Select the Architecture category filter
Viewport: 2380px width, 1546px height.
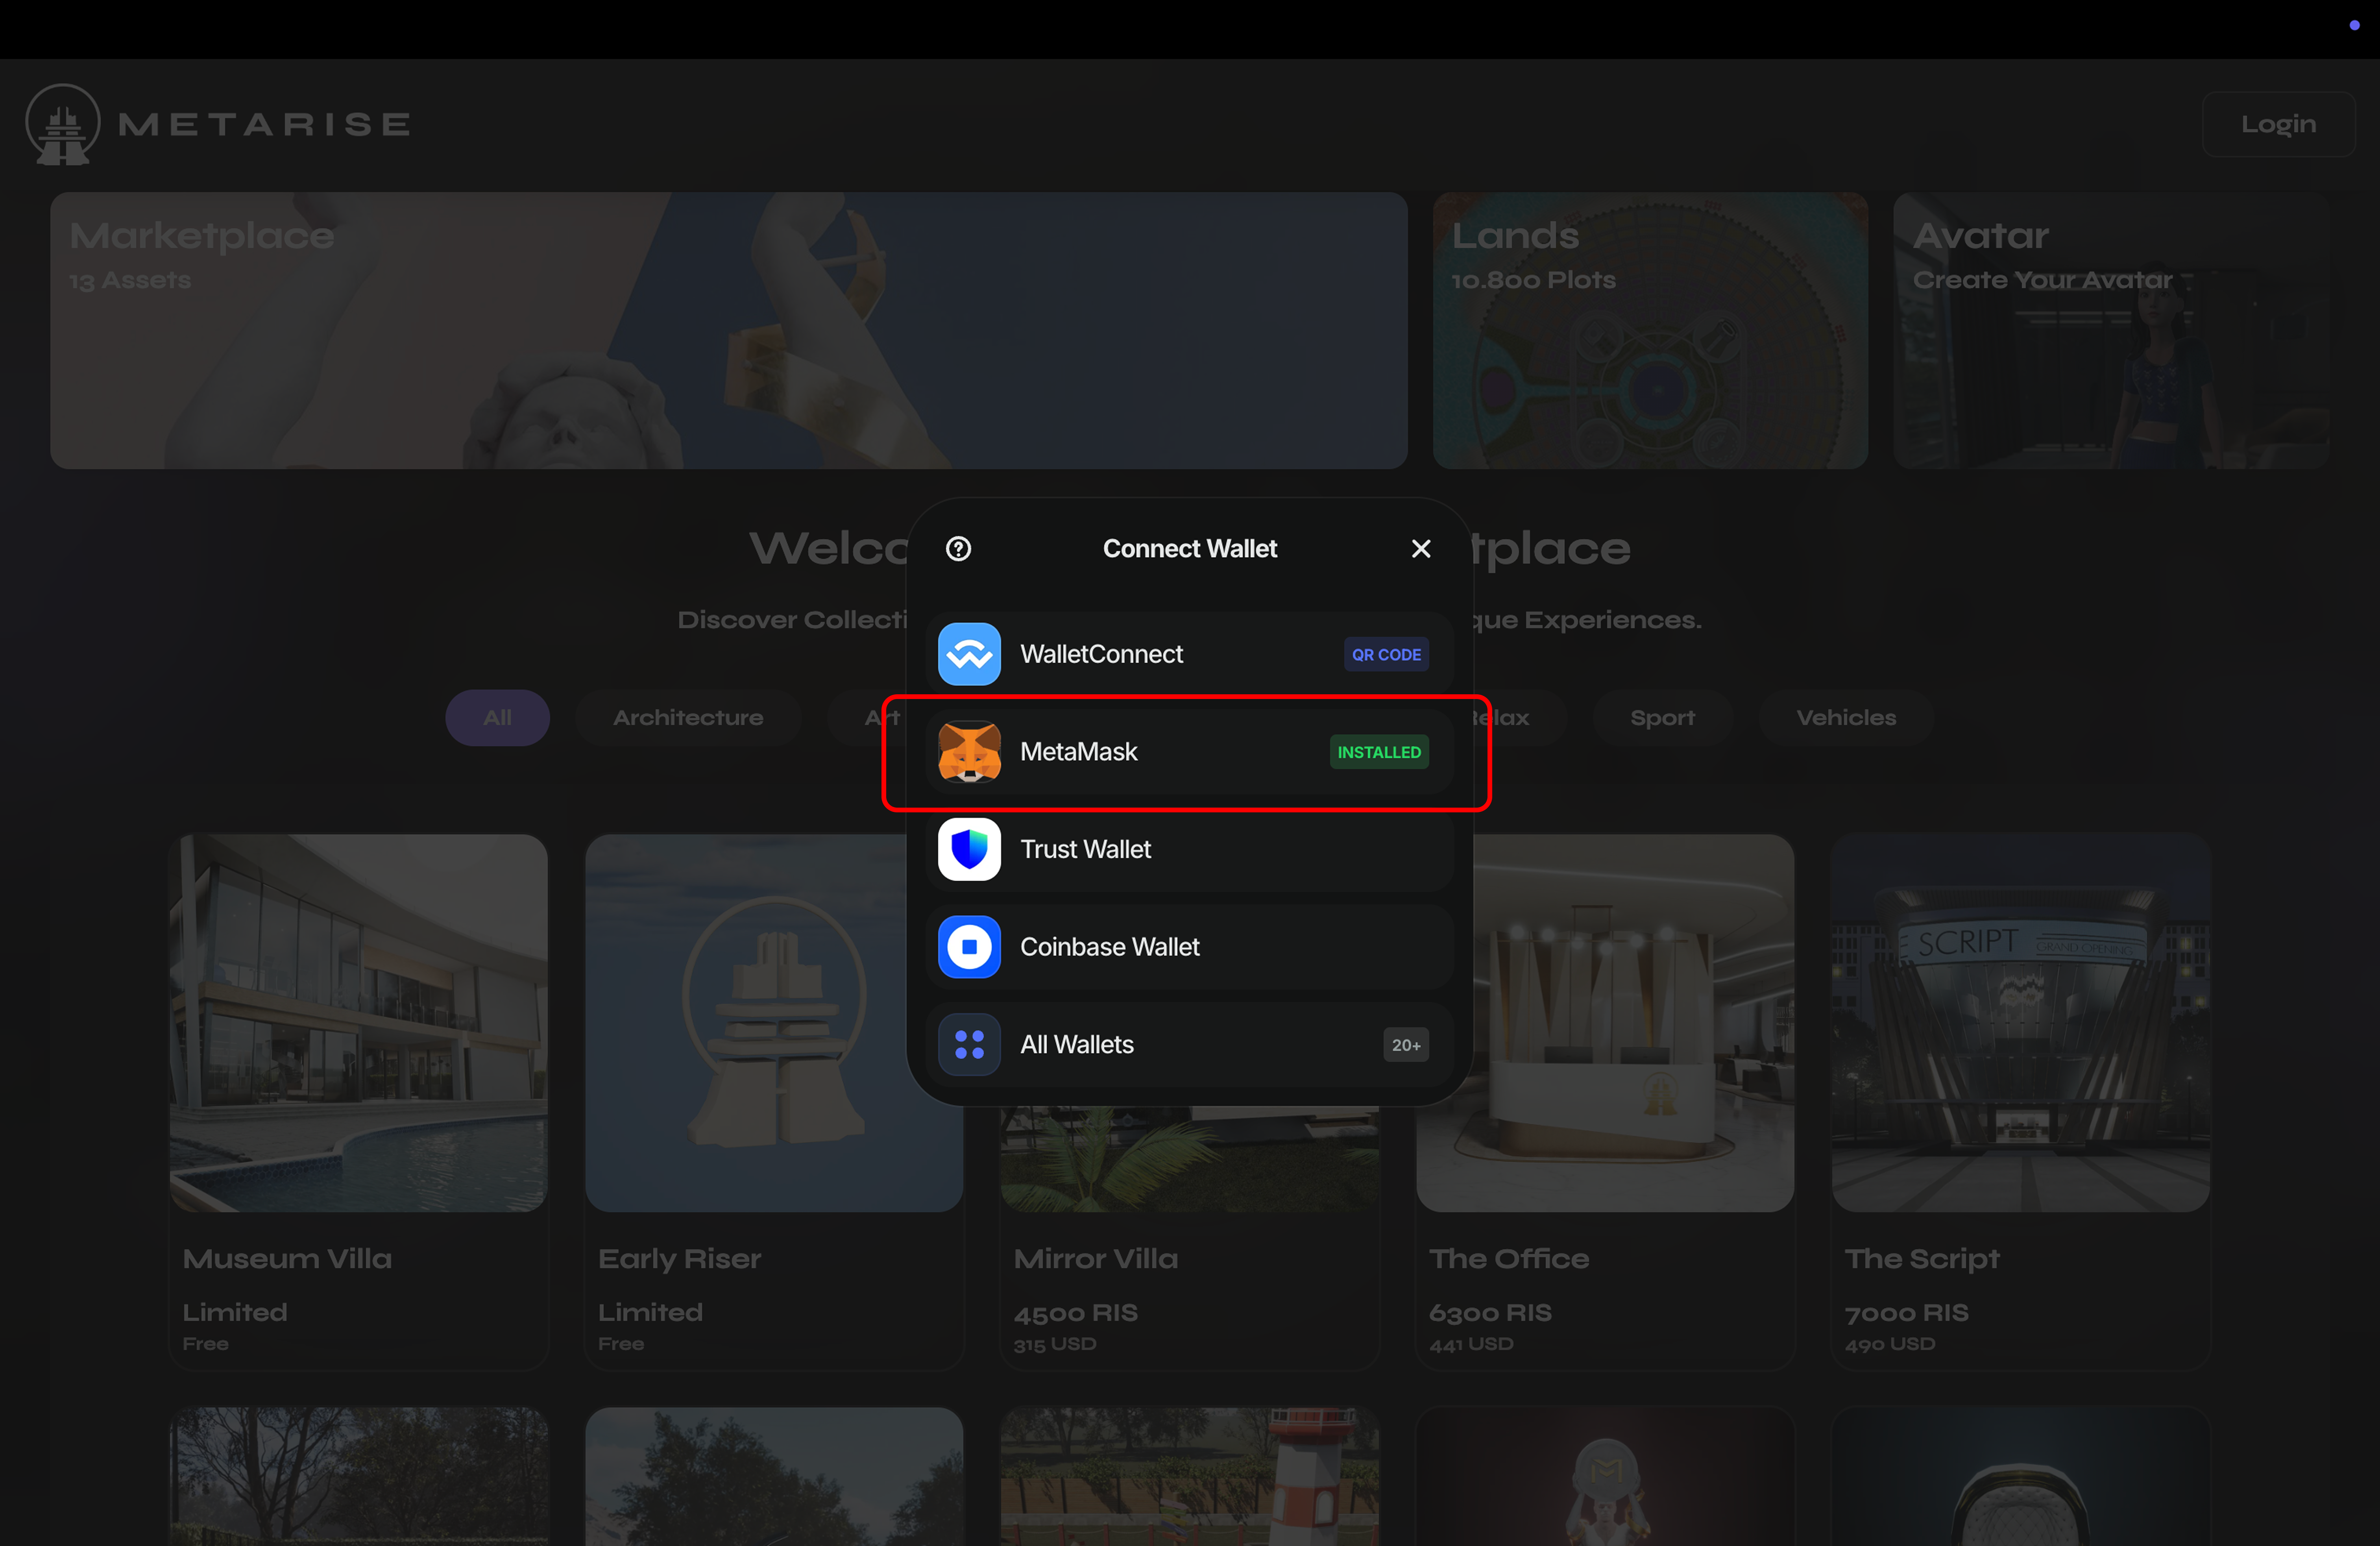pyautogui.click(x=688, y=718)
